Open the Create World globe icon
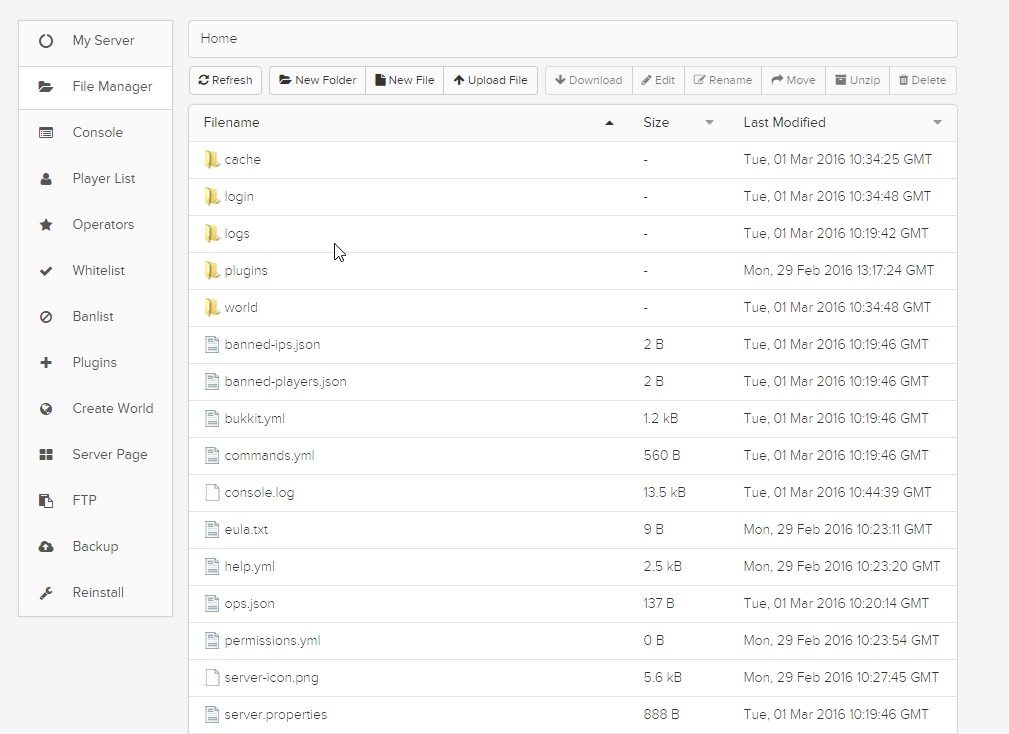 coord(46,409)
